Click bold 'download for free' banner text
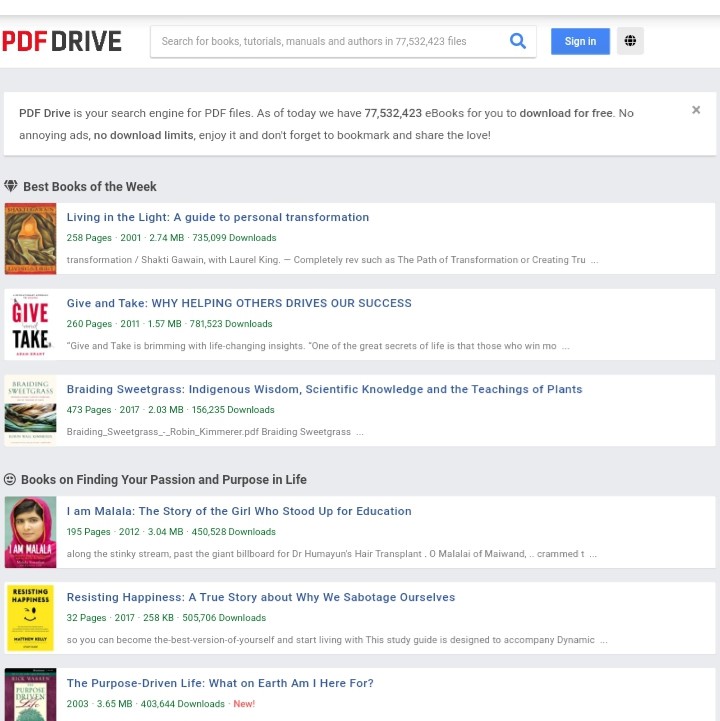 [x=566, y=113]
